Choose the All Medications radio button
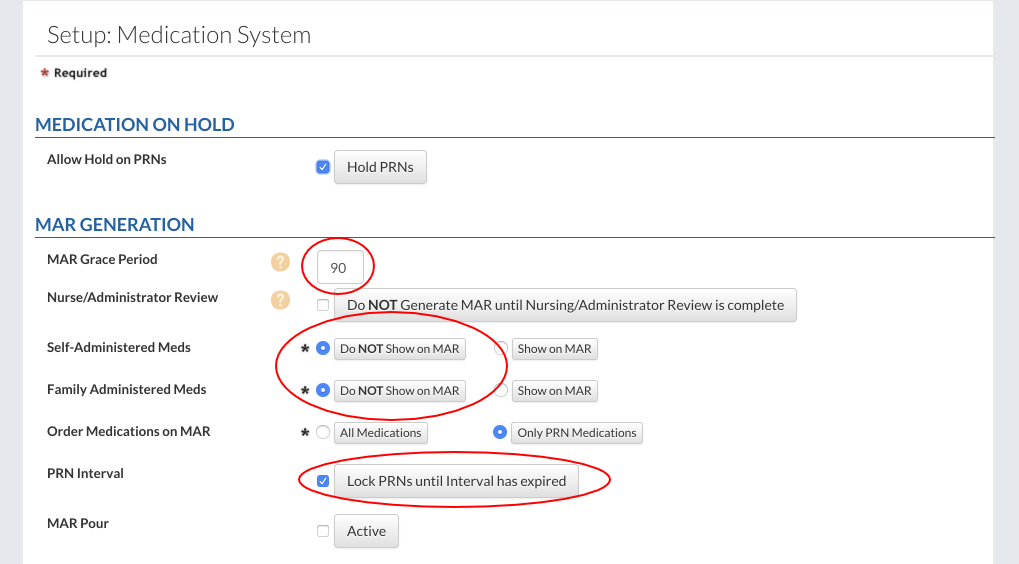The height and width of the screenshot is (564, 1019). pyautogui.click(x=323, y=433)
